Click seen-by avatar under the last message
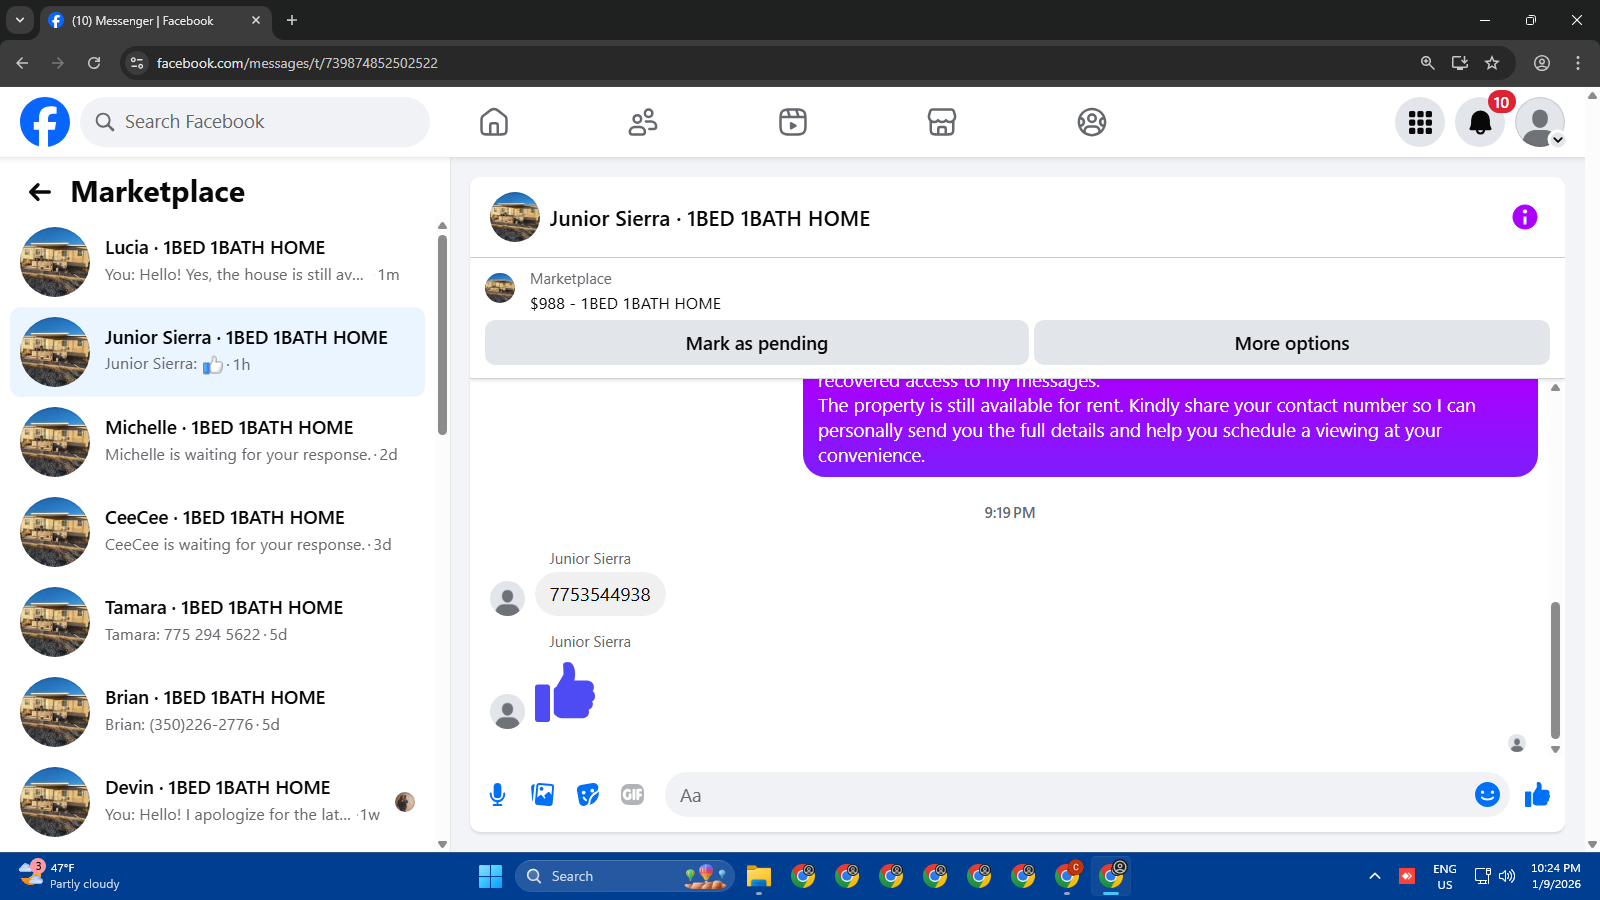This screenshot has width=1600, height=900. pyautogui.click(x=1517, y=743)
